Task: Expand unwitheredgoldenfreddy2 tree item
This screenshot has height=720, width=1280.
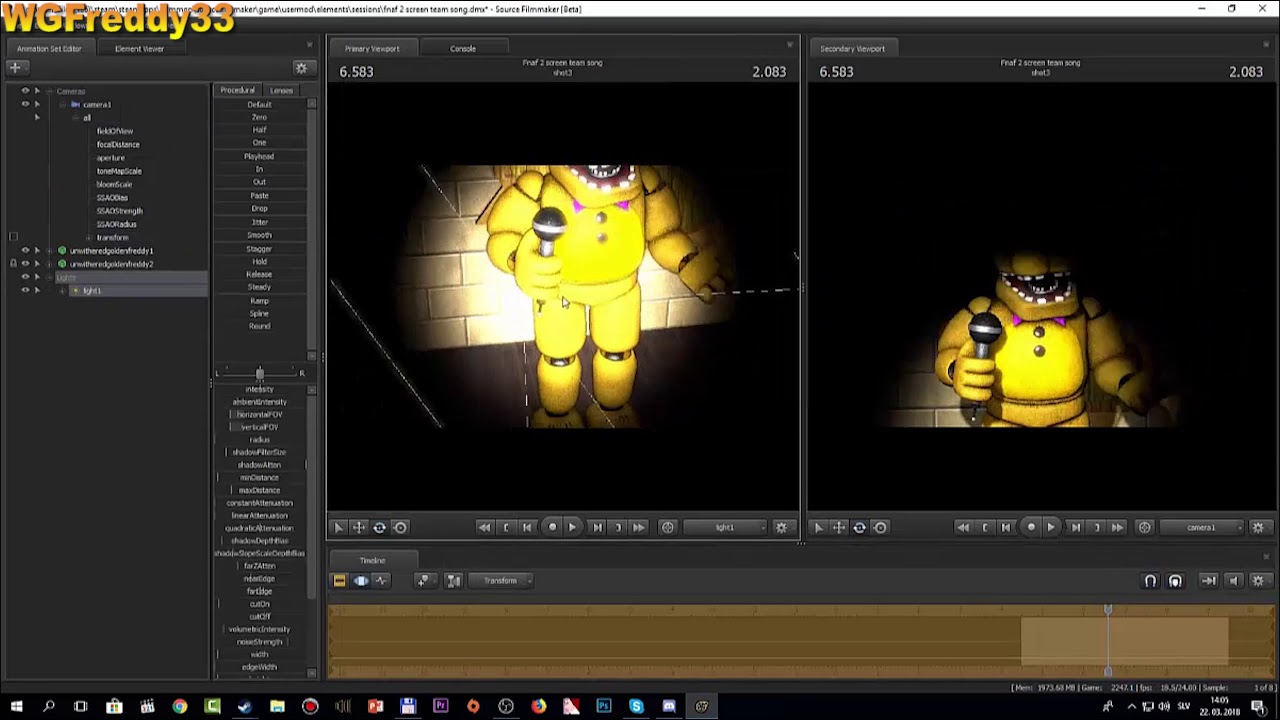Action: (x=50, y=264)
